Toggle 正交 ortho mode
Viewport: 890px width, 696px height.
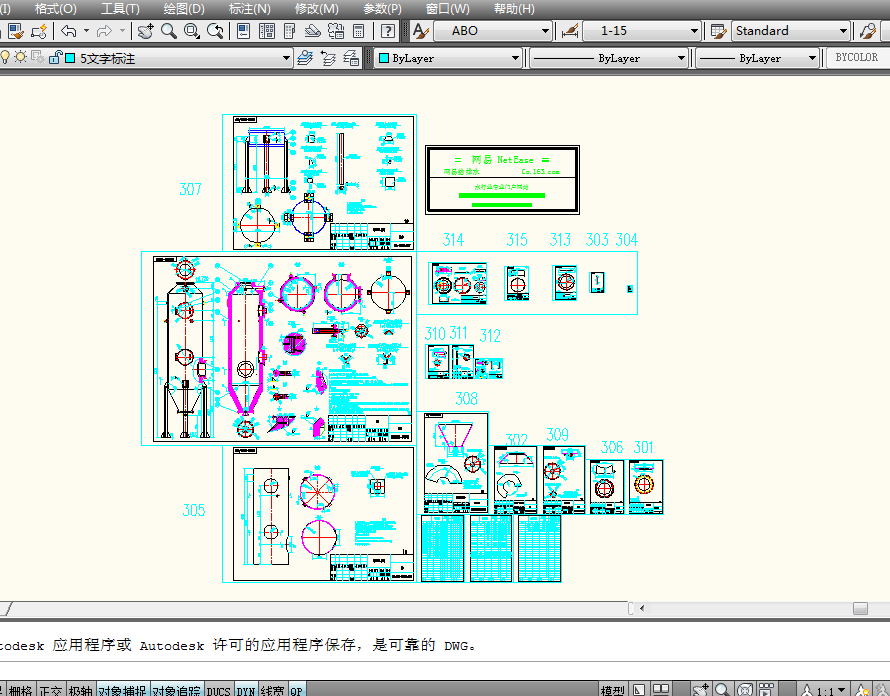tap(51, 690)
